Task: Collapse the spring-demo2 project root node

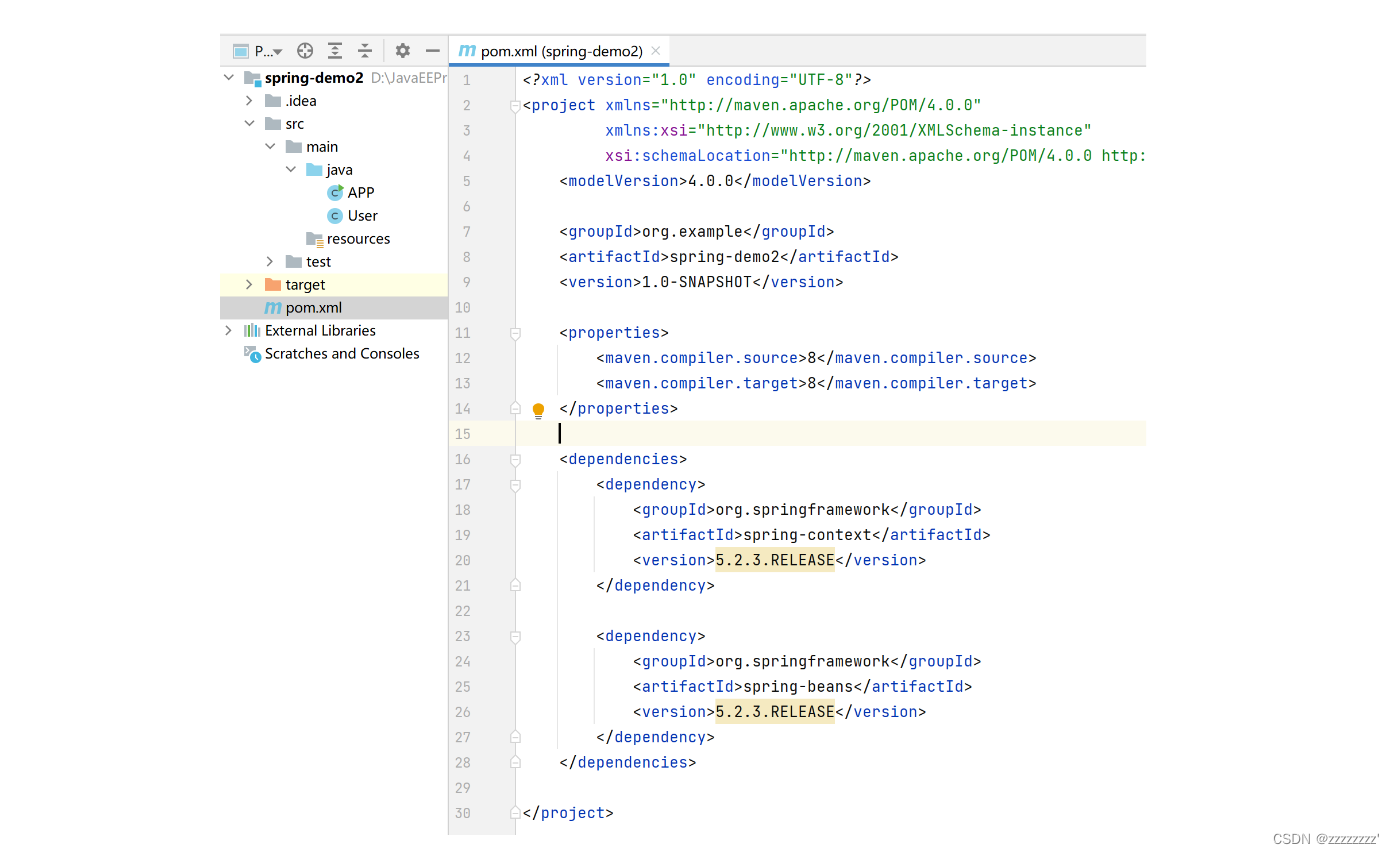Action: (228, 76)
